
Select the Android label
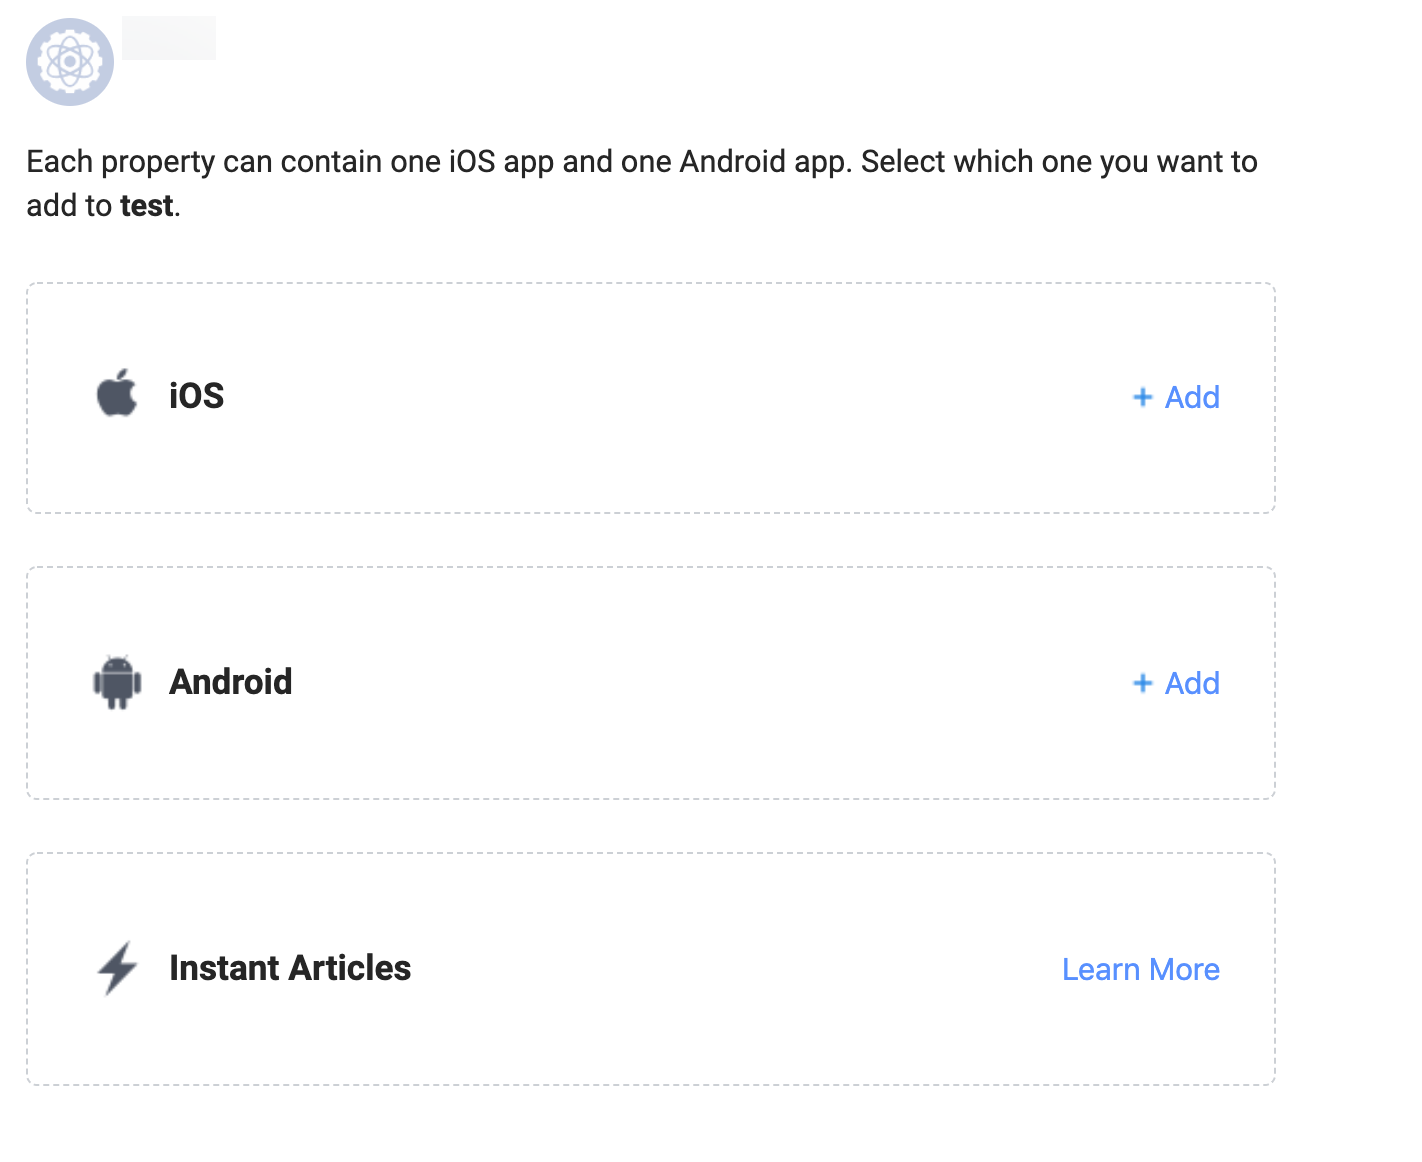click(x=230, y=682)
